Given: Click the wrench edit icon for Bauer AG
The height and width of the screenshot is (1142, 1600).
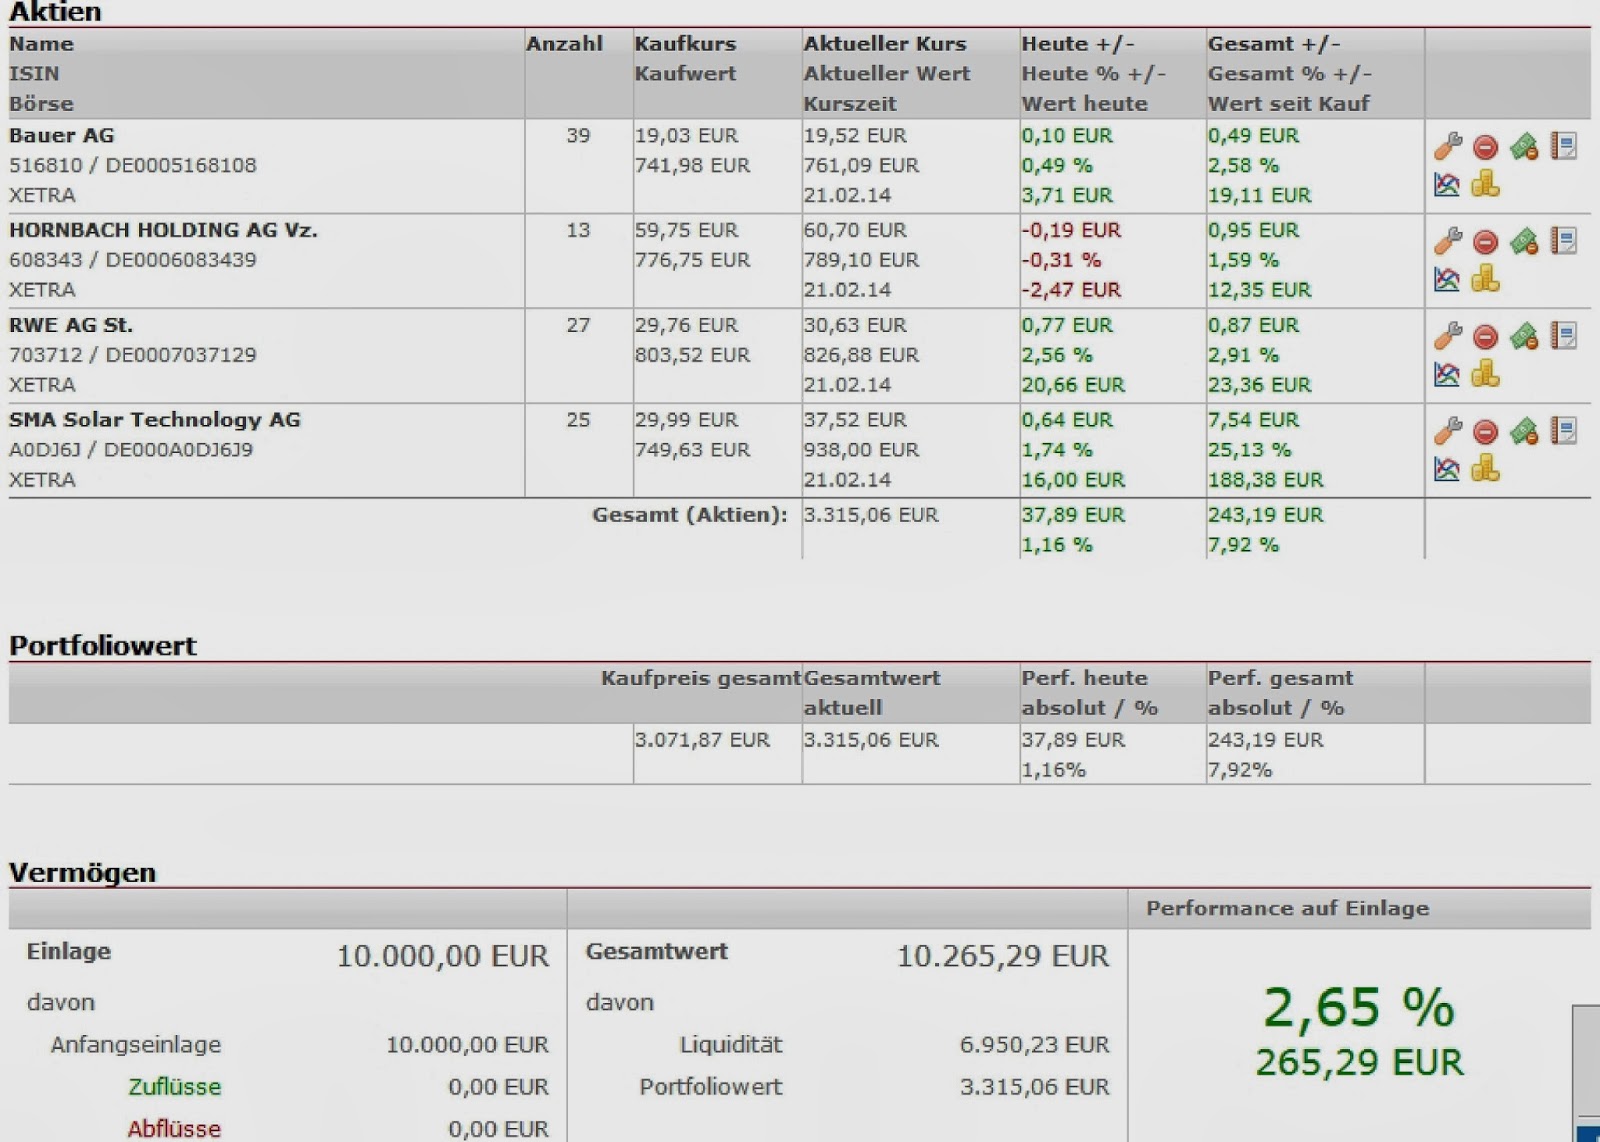Looking at the screenshot, I should coord(1447,146).
